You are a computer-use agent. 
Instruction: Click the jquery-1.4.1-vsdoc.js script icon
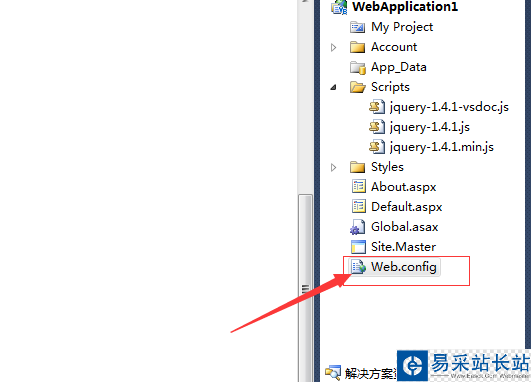pos(377,107)
